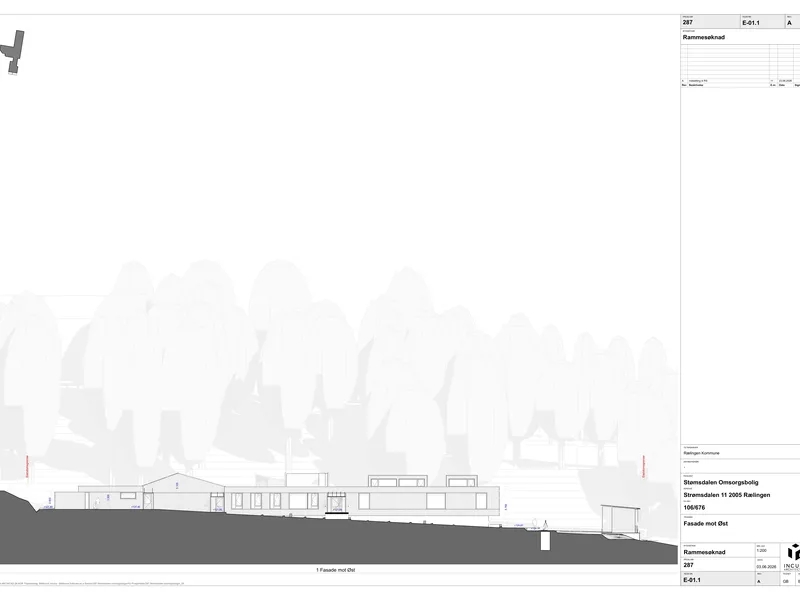Click the top header 'Rammesøknad' phase label
800x600 pixels.
point(704,37)
